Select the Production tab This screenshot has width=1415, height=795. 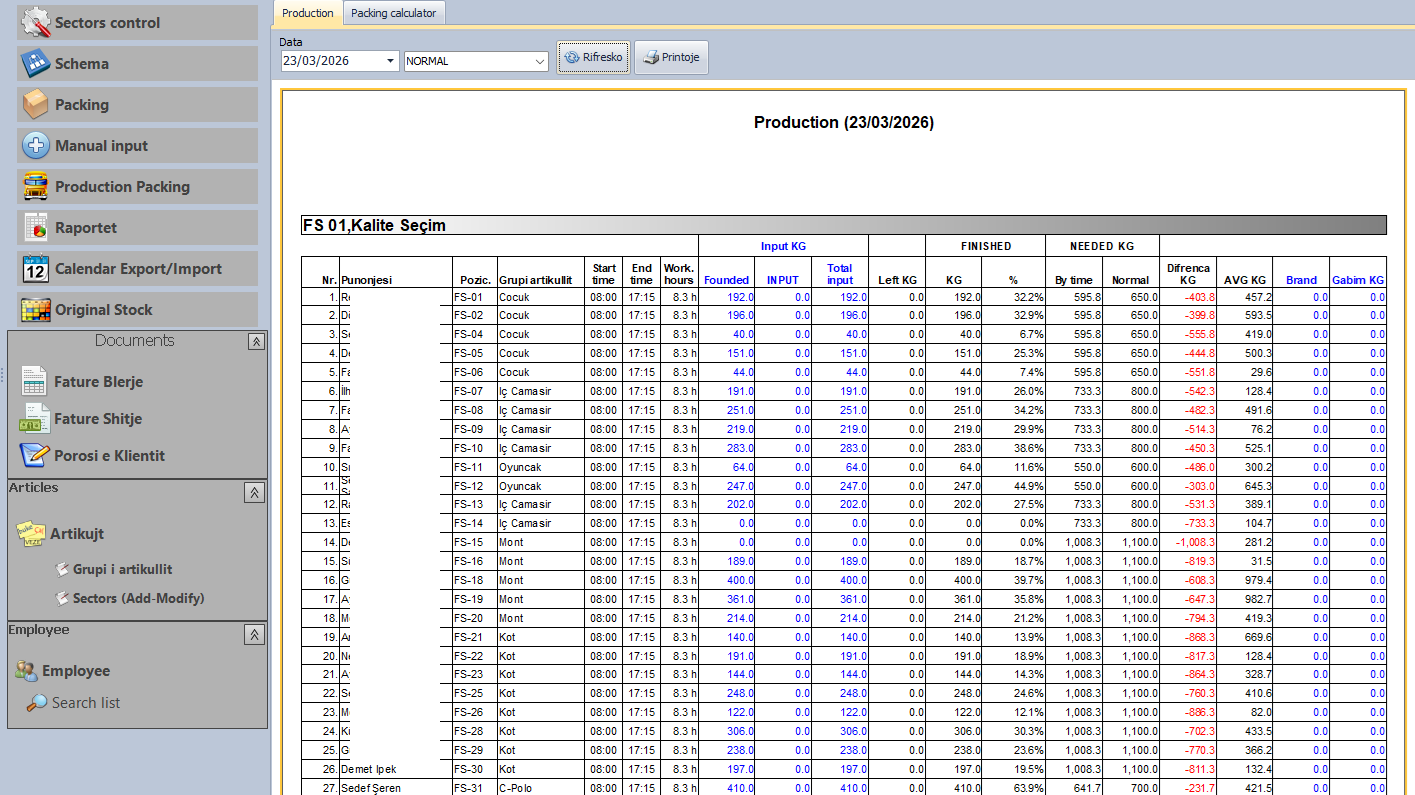(x=307, y=13)
